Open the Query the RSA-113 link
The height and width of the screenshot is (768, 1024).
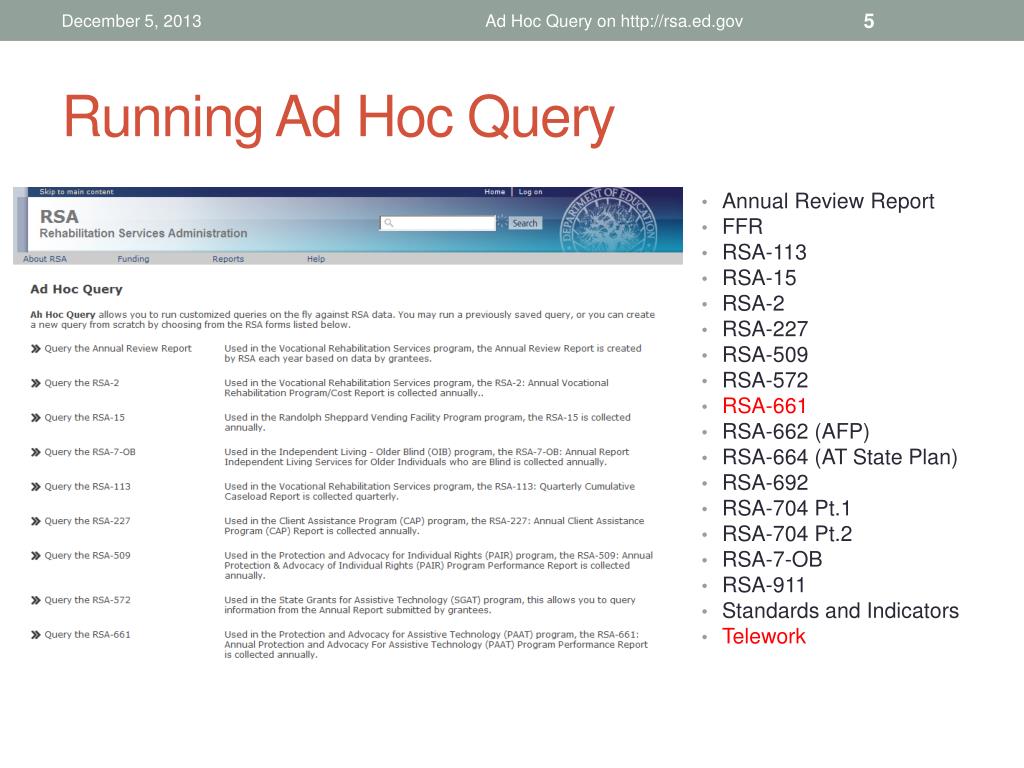tap(88, 487)
